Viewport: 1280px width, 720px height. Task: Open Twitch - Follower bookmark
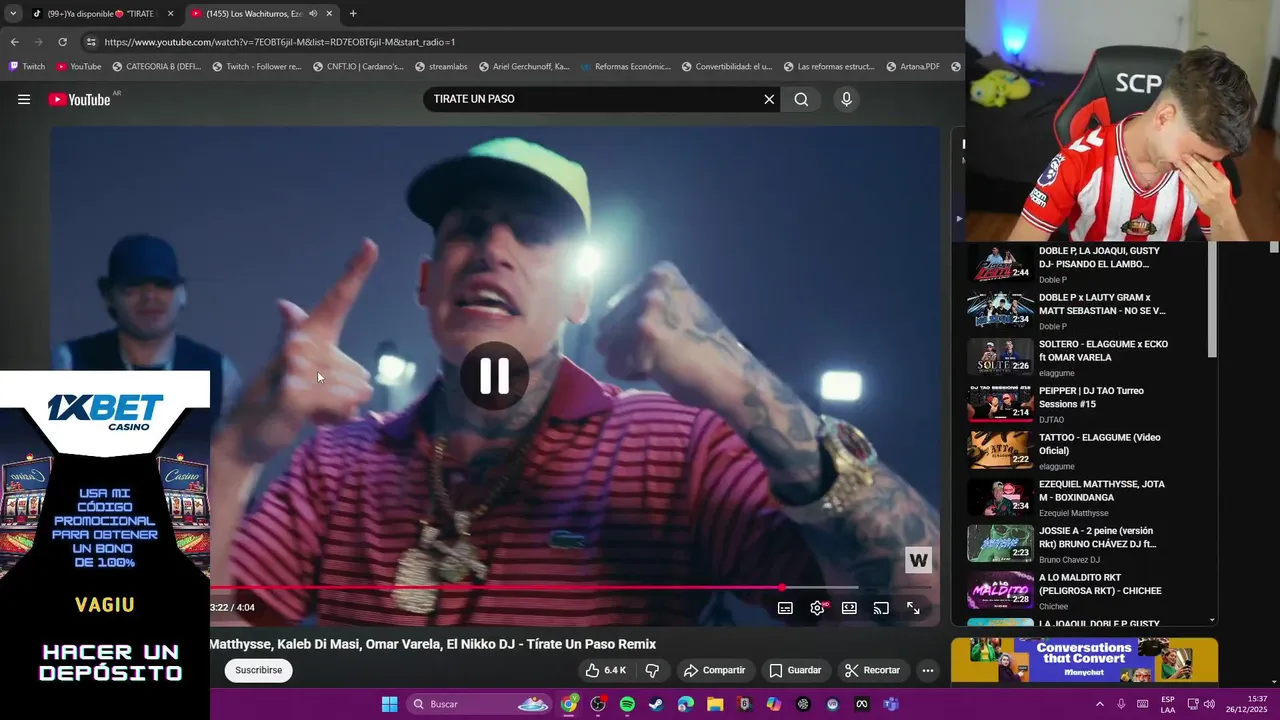256,67
